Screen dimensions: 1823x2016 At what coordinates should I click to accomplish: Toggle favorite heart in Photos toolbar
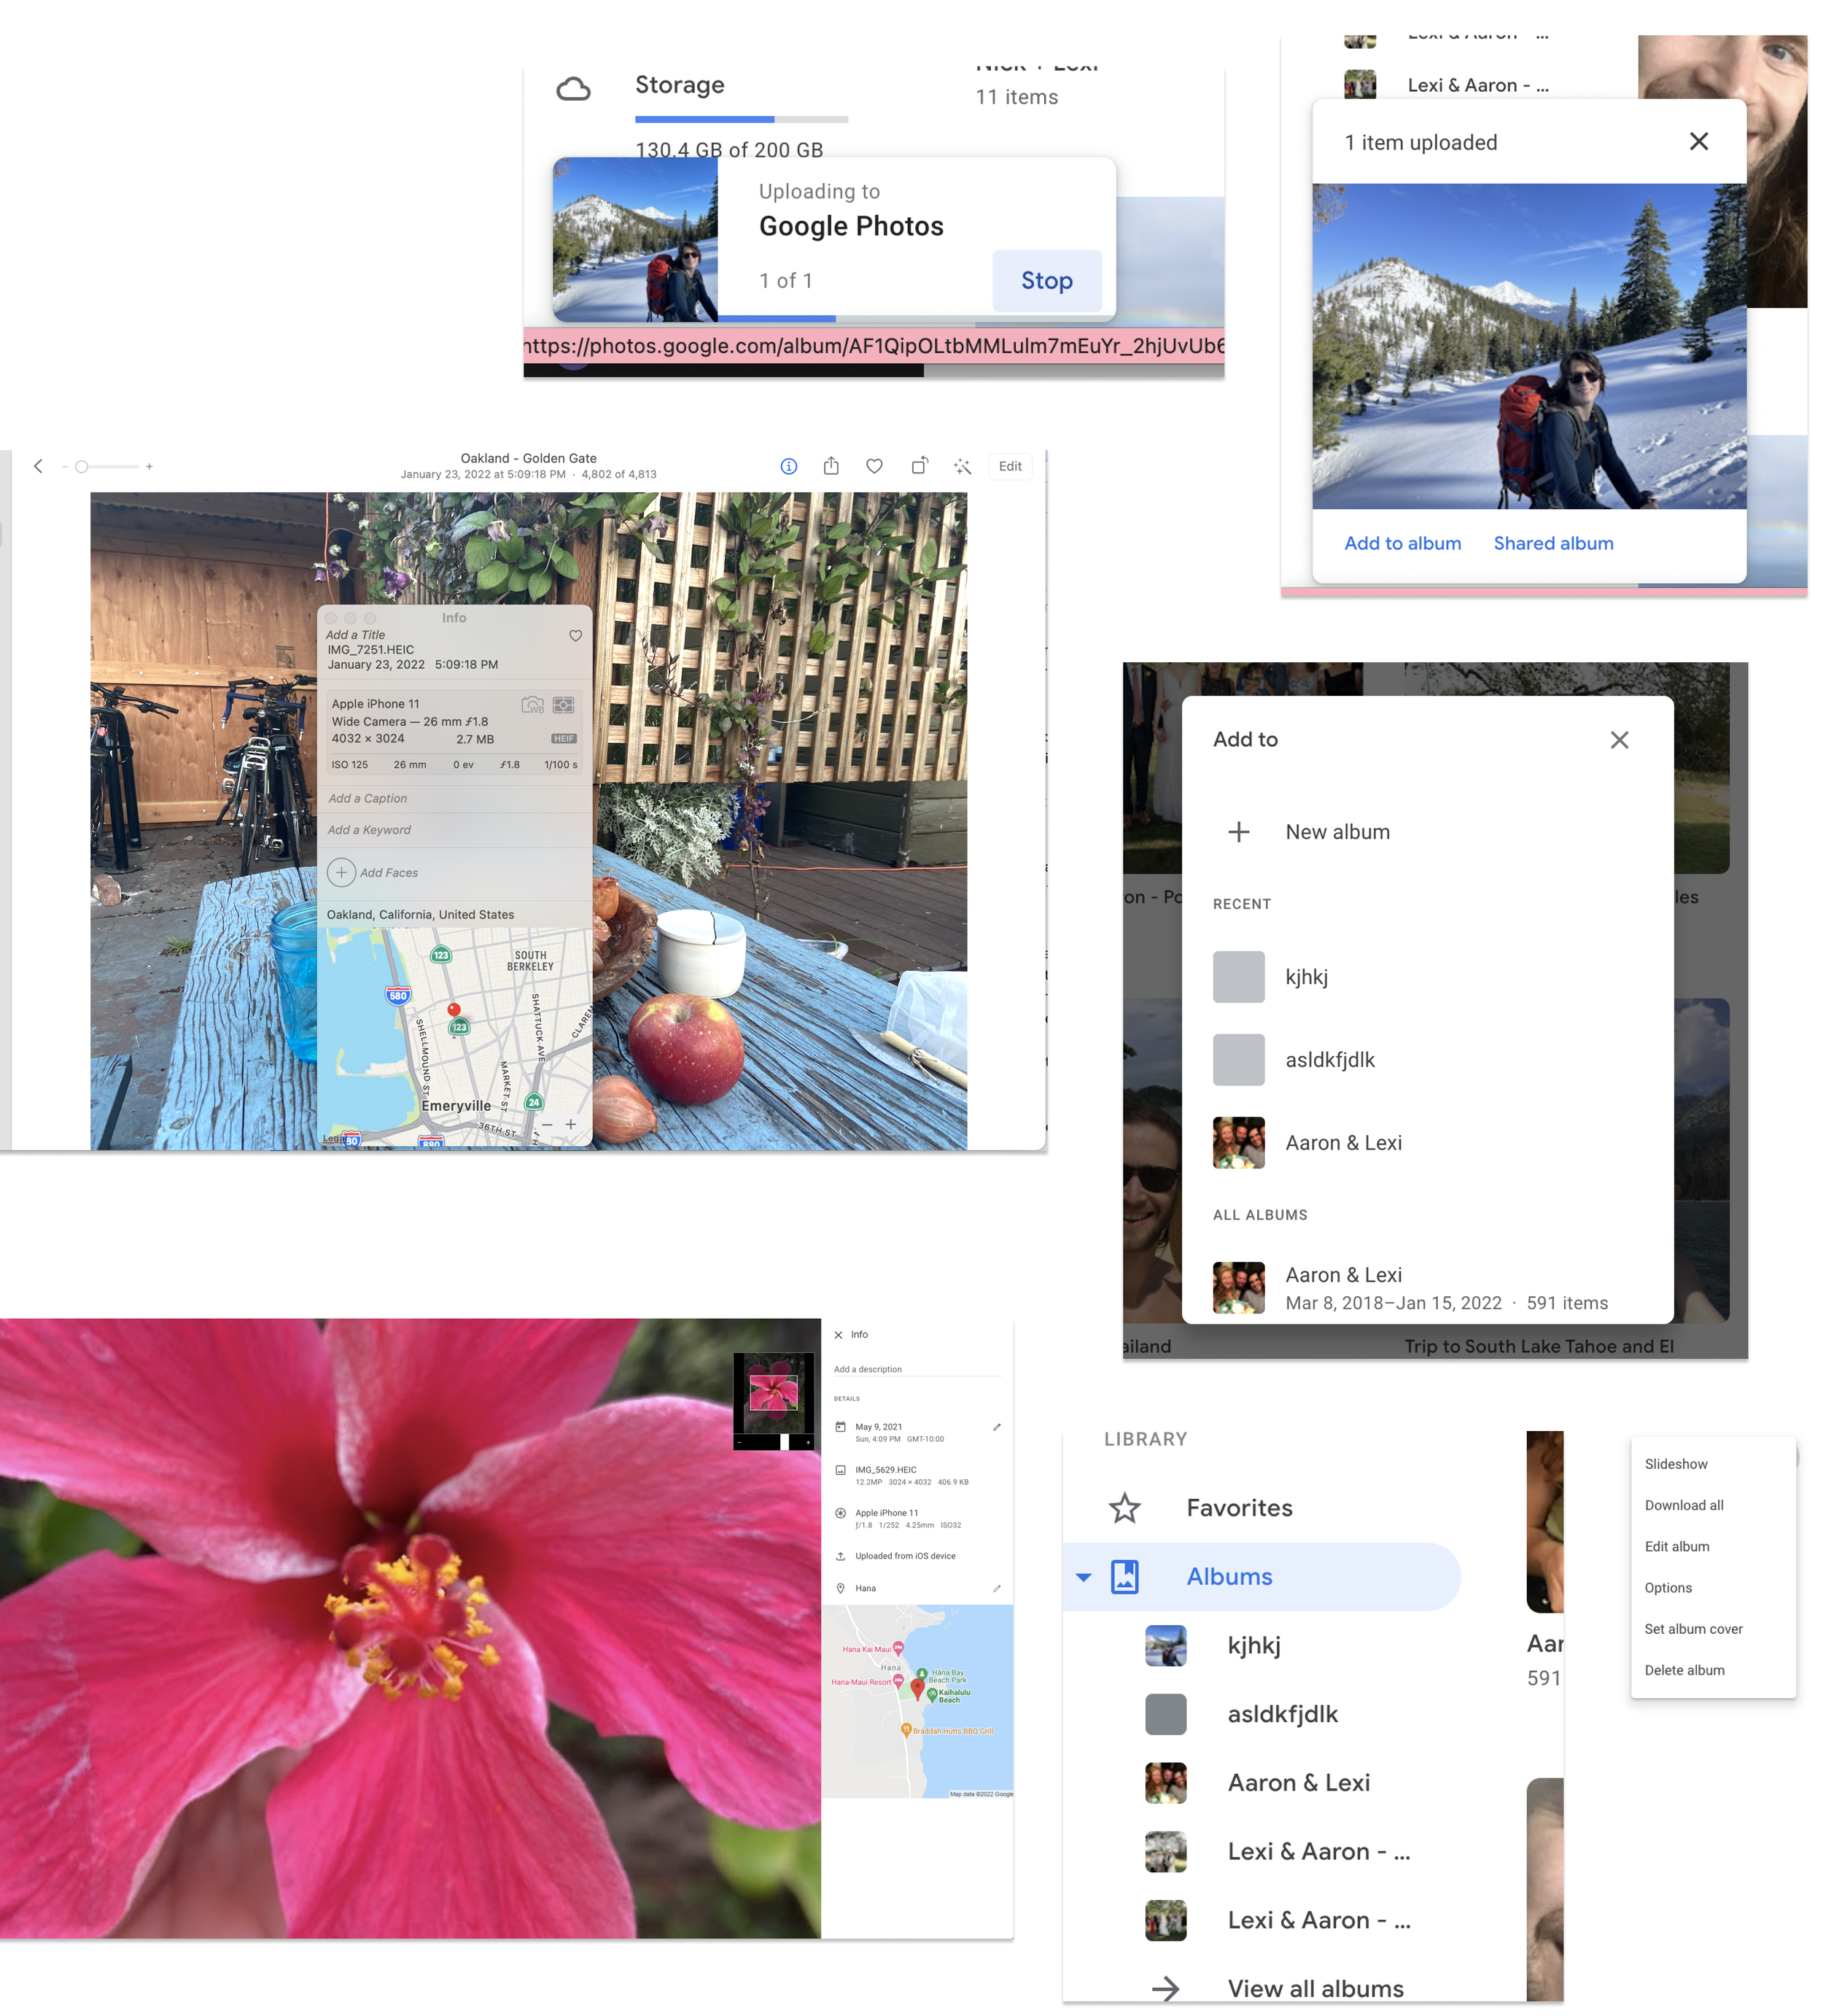coord(874,467)
